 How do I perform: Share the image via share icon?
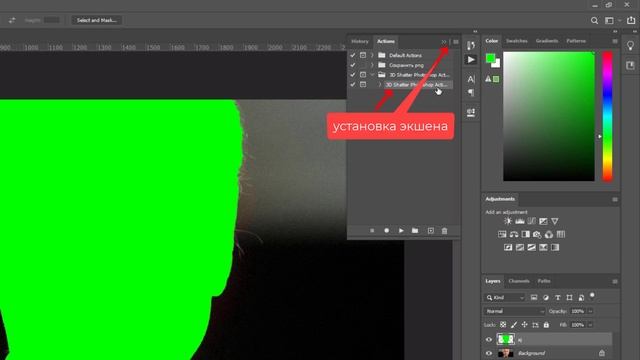pyautogui.click(x=631, y=20)
